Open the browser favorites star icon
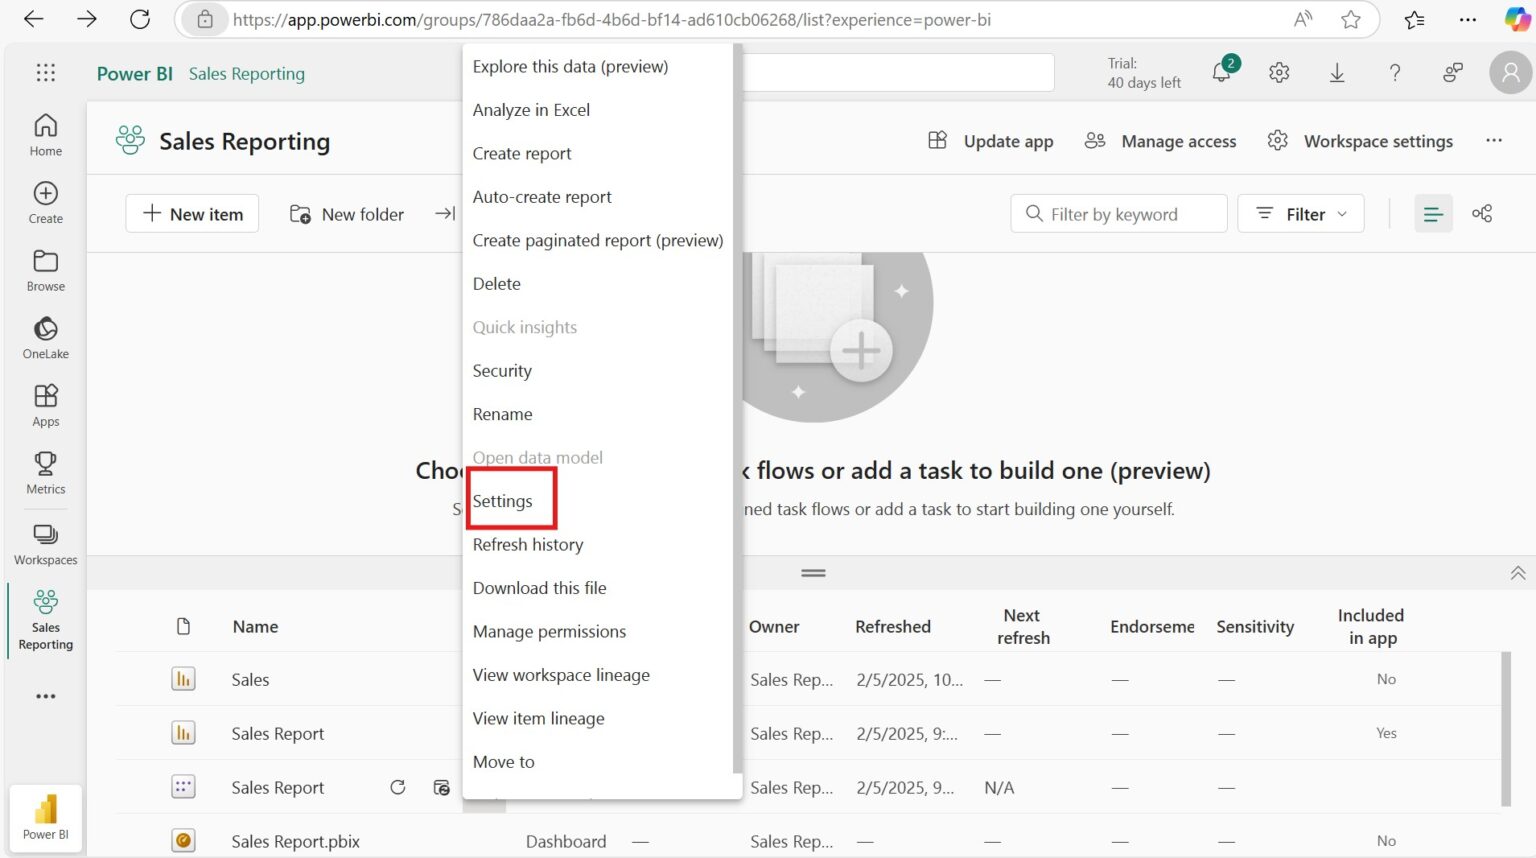This screenshot has width=1536, height=858. pyautogui.click(x=1351, y=19)
